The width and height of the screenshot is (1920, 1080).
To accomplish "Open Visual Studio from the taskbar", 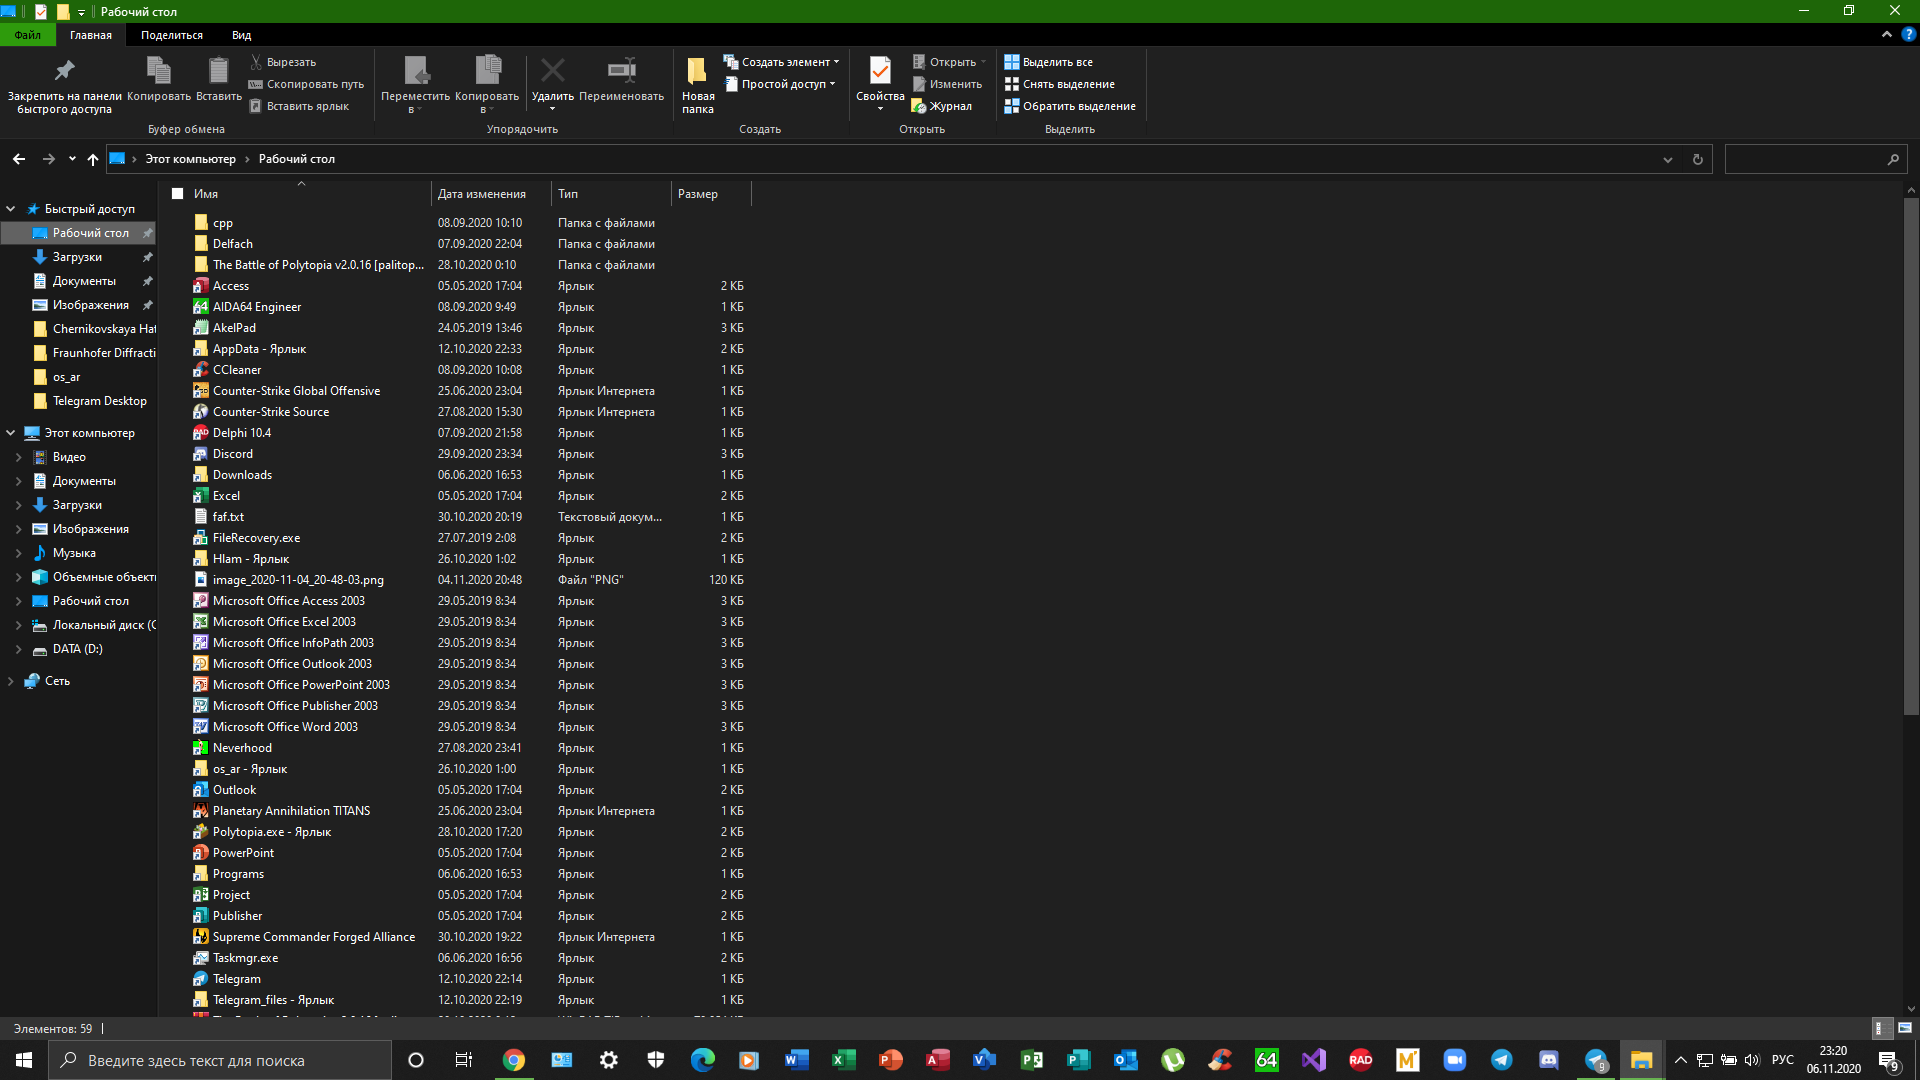I will (x=1313, y=1060).
